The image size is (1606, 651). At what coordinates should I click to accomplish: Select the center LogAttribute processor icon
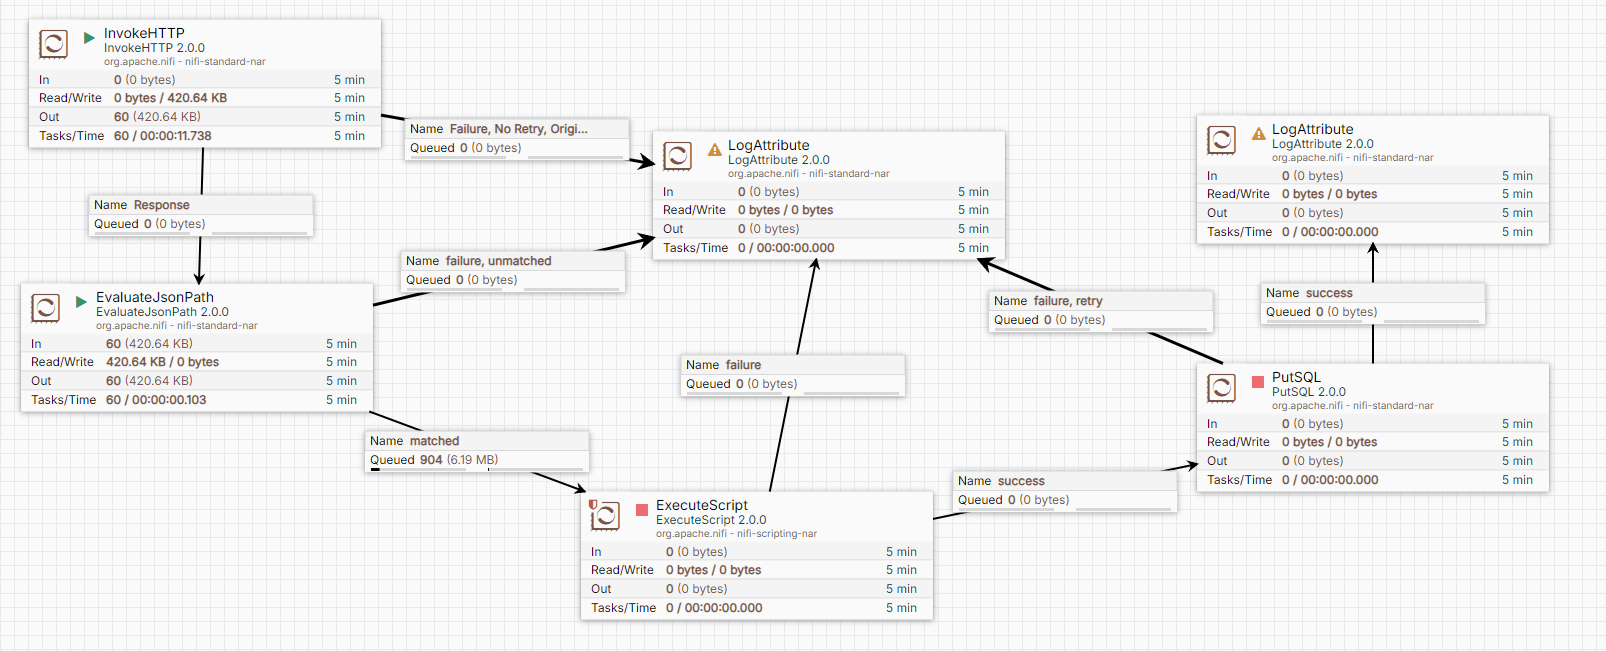pos(677,156)
